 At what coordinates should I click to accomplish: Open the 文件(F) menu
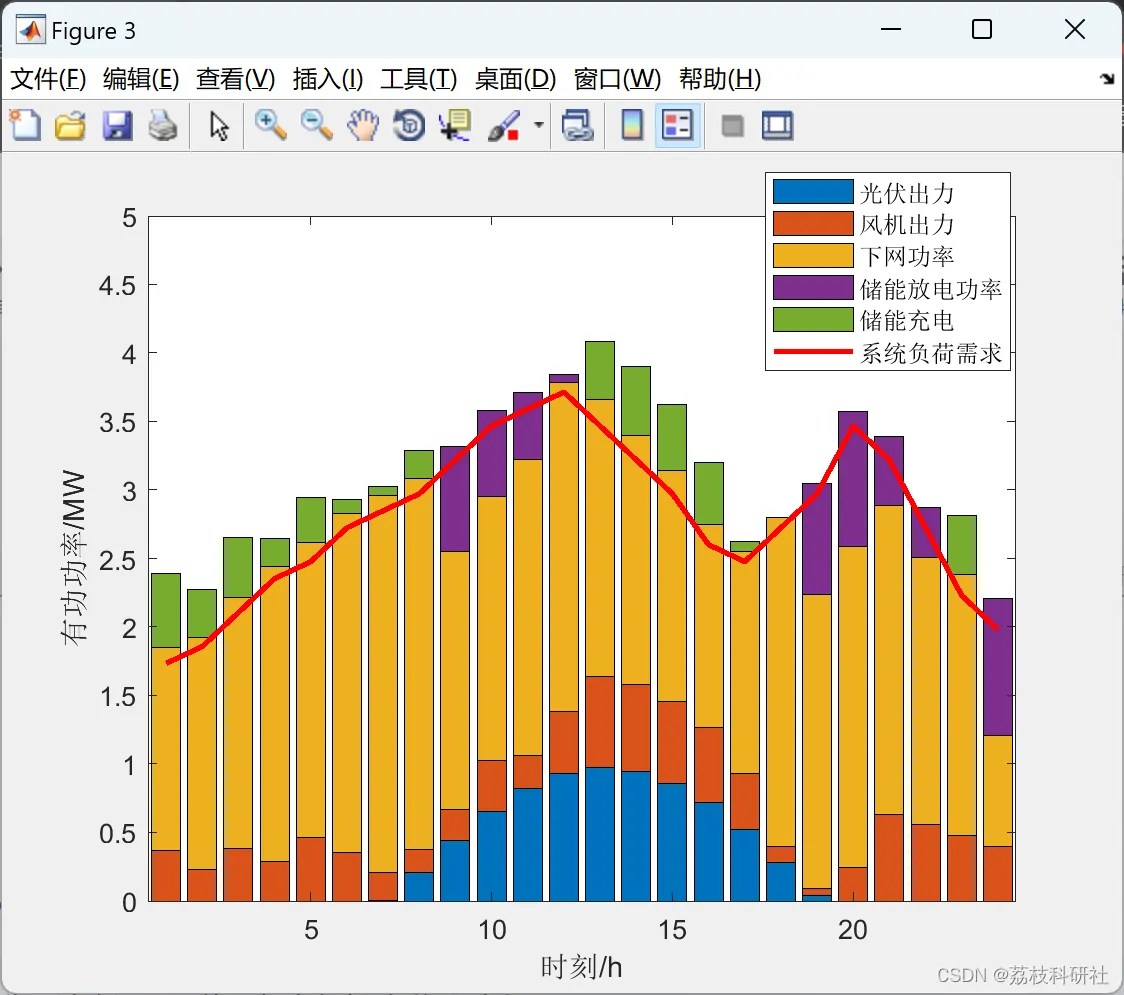48,79
